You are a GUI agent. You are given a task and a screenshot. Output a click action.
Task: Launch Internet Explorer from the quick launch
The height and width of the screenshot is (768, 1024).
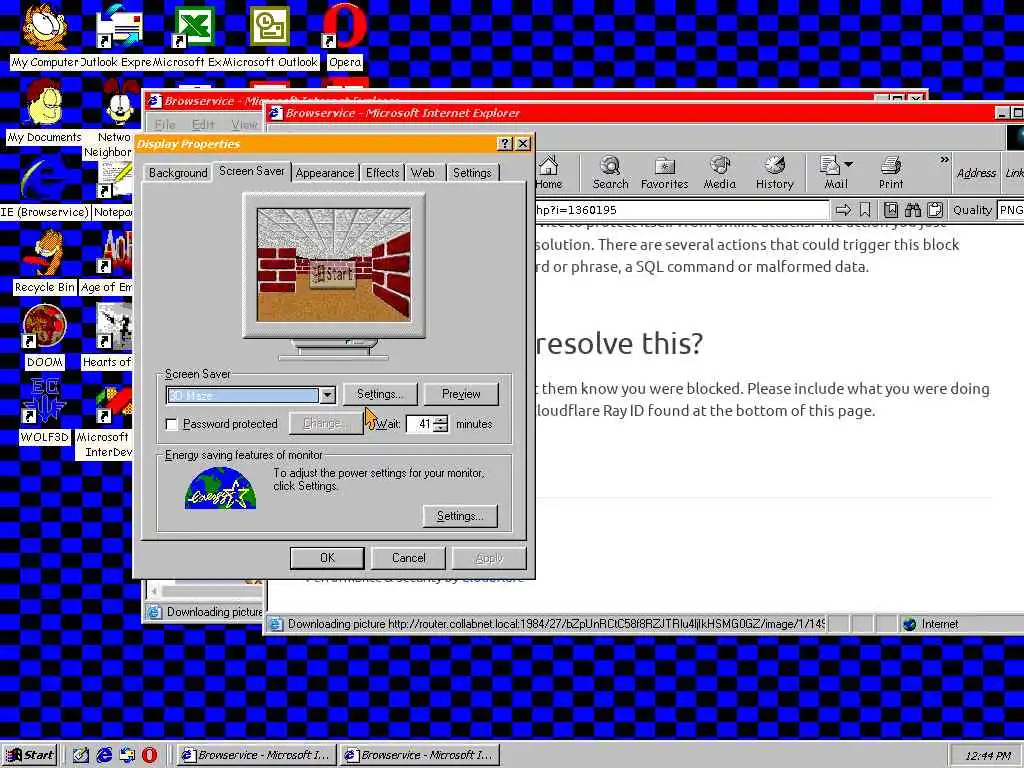(104, 755)
